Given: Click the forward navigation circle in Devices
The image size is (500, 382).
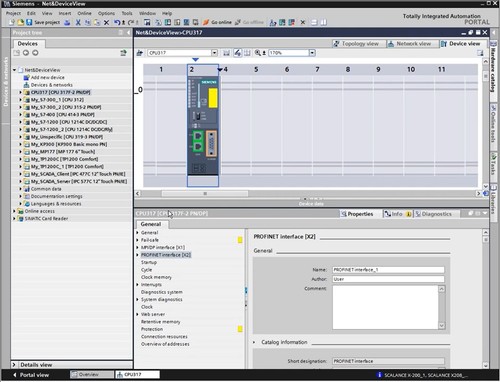Looking at the screenshot, I should coord(35,53).
